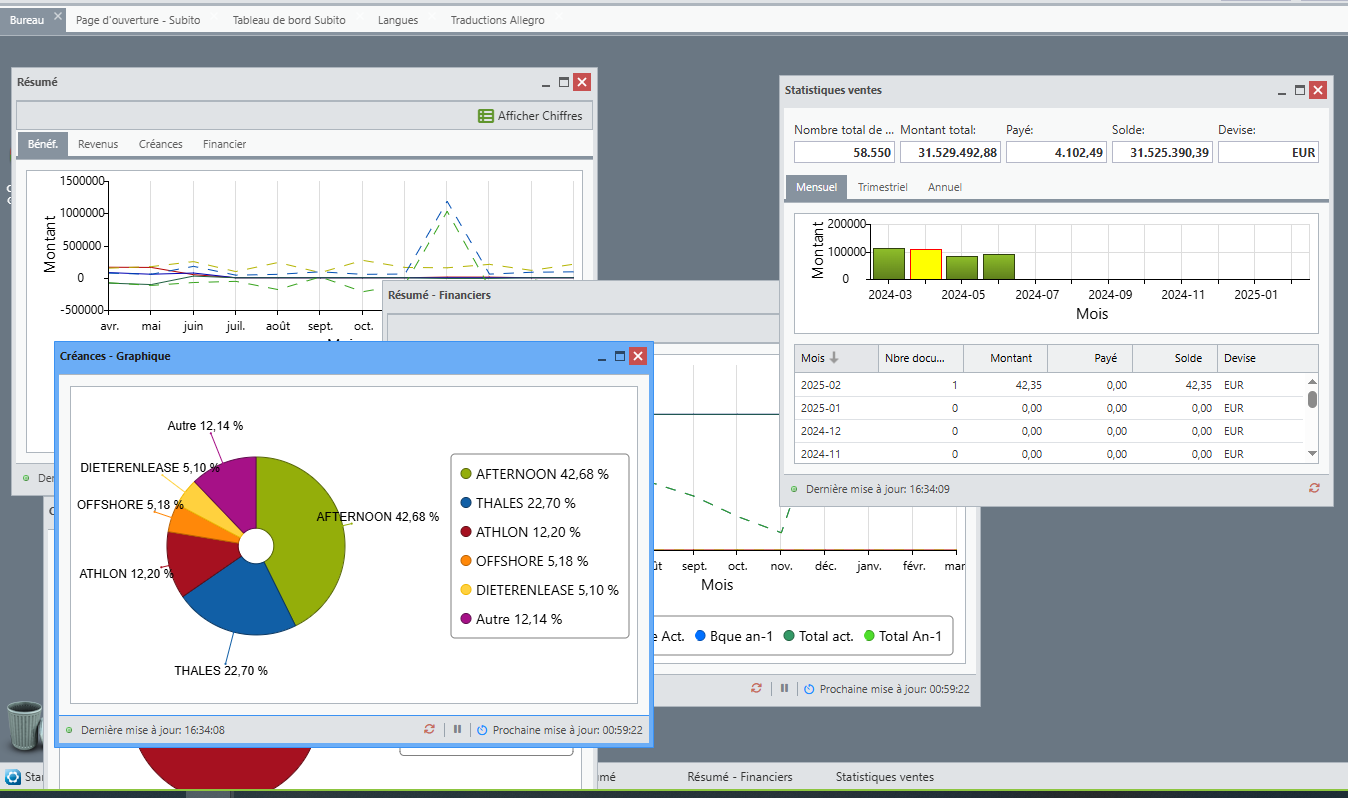This screenshot has width=1348, height=798.
Task: Sort table by the Solde column header
Action: pyautogui.click(x=1174, y=358)
